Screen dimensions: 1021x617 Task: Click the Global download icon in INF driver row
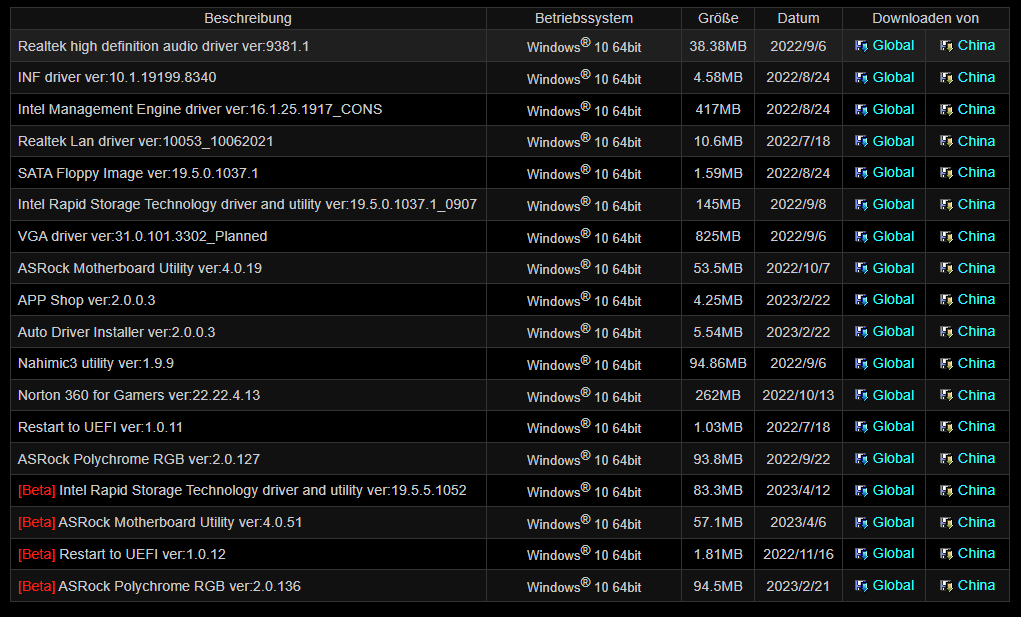coord(861,77)
